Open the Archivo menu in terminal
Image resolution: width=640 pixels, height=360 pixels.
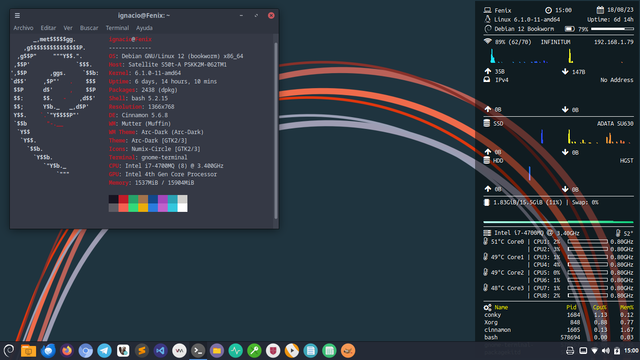23,28
